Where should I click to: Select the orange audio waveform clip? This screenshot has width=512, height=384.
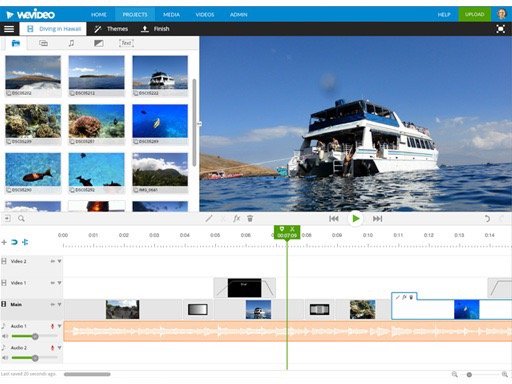287,331
